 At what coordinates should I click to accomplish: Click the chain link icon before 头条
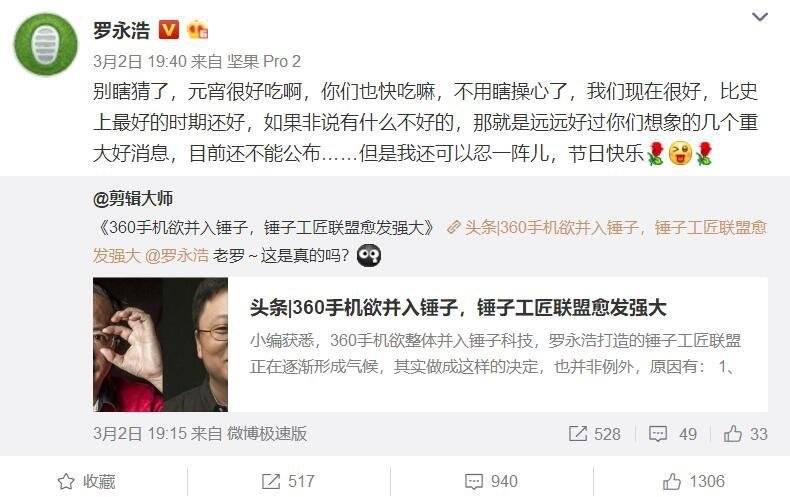[454, 228]
